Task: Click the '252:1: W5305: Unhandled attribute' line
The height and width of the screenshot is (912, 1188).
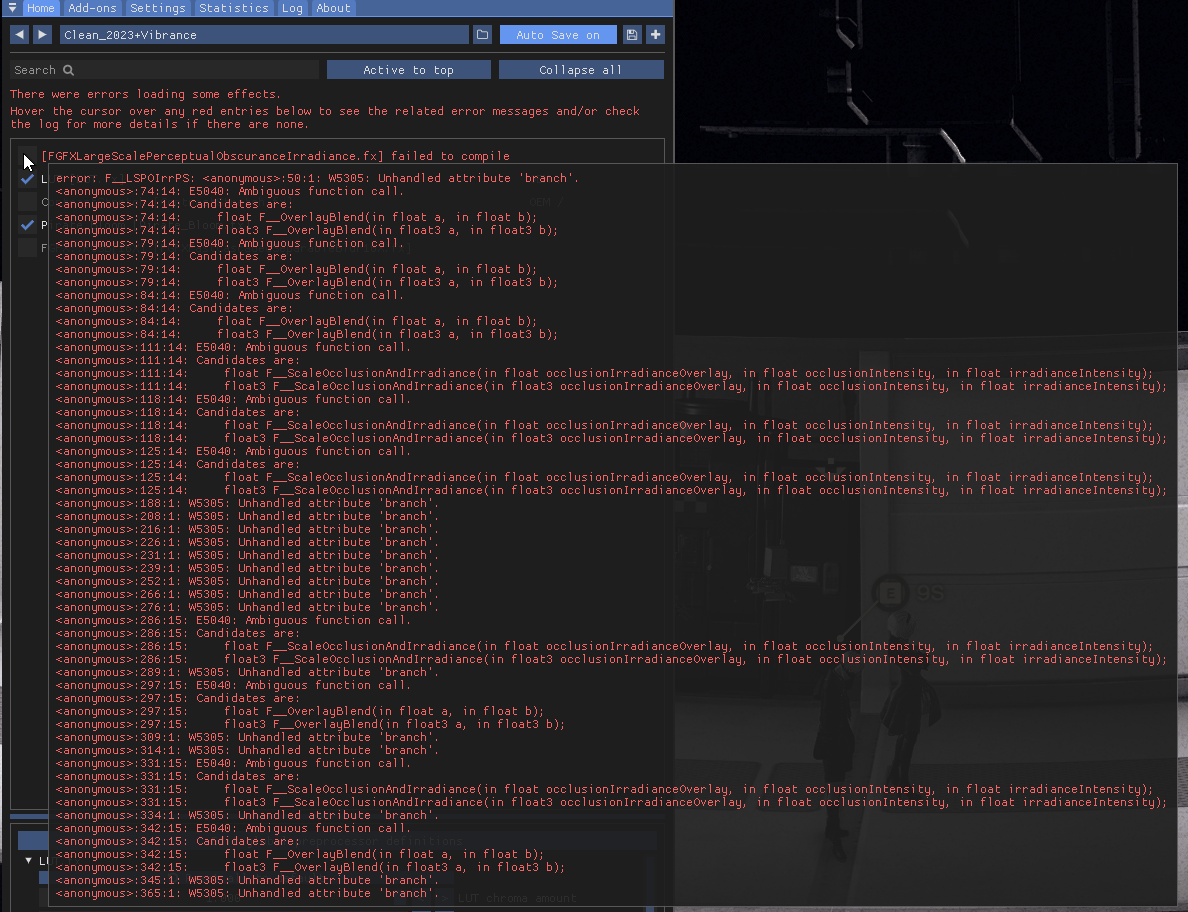Action: (x=247, y=581)
